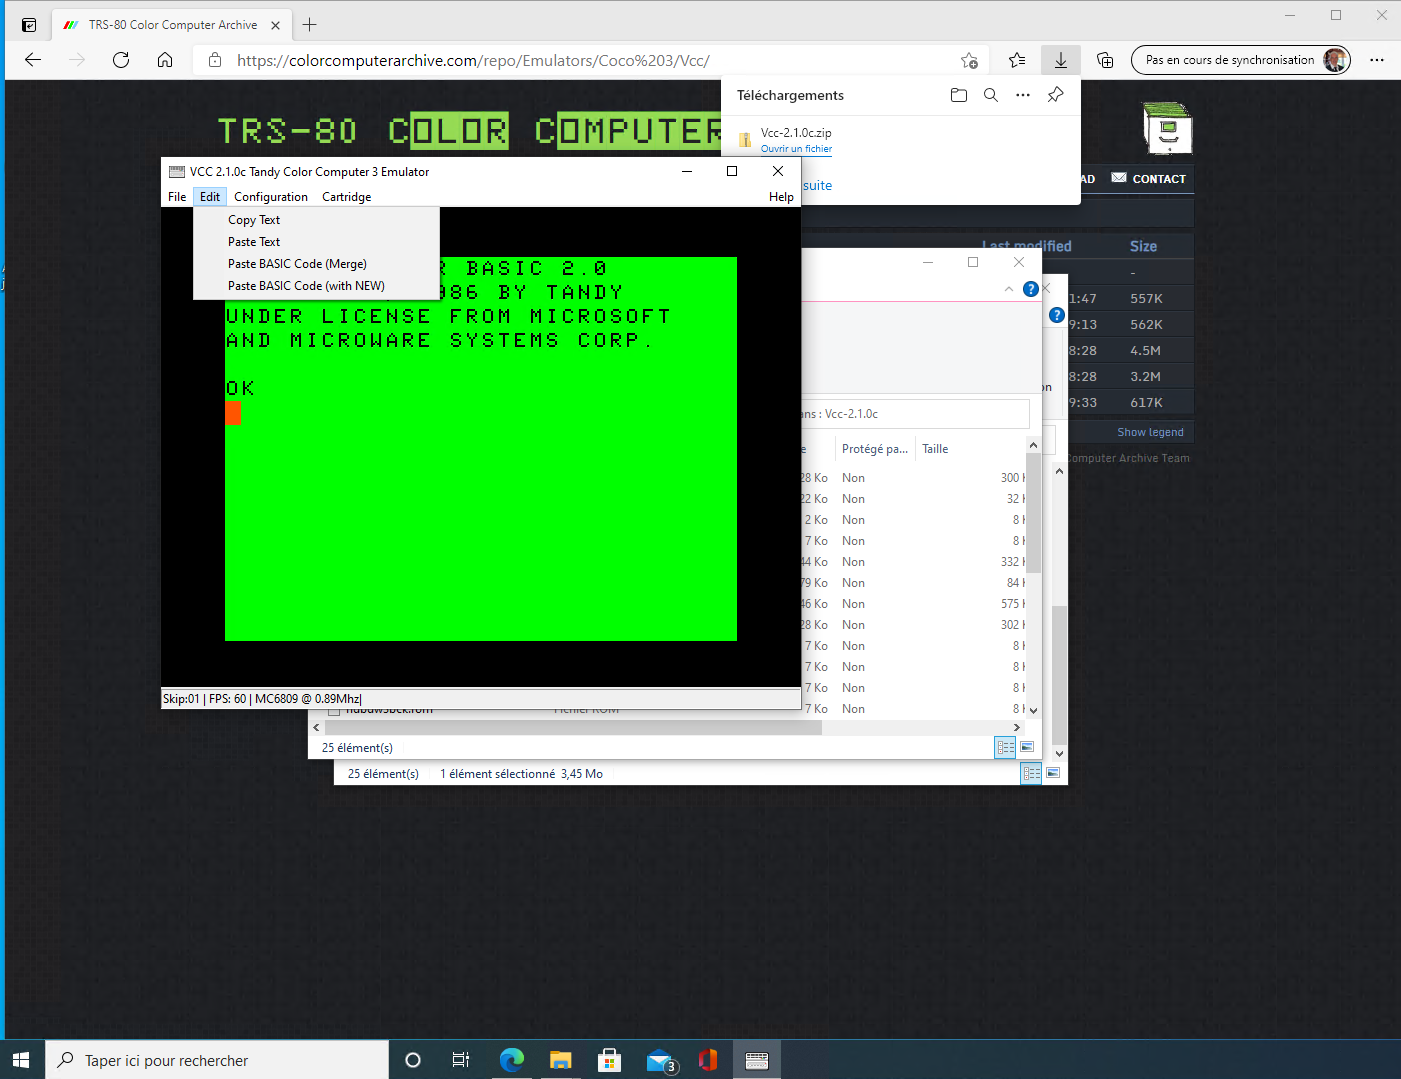Screen dimensions: 1401x1079
Task: Open downloads folder icon in Téléchargements panel
Action: 958,95
